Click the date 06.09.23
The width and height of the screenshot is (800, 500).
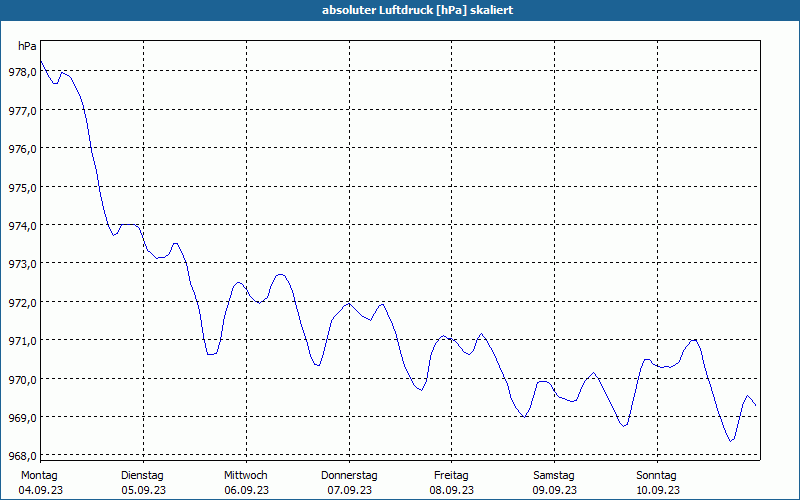pyautogui.click(x=246, y=490)
